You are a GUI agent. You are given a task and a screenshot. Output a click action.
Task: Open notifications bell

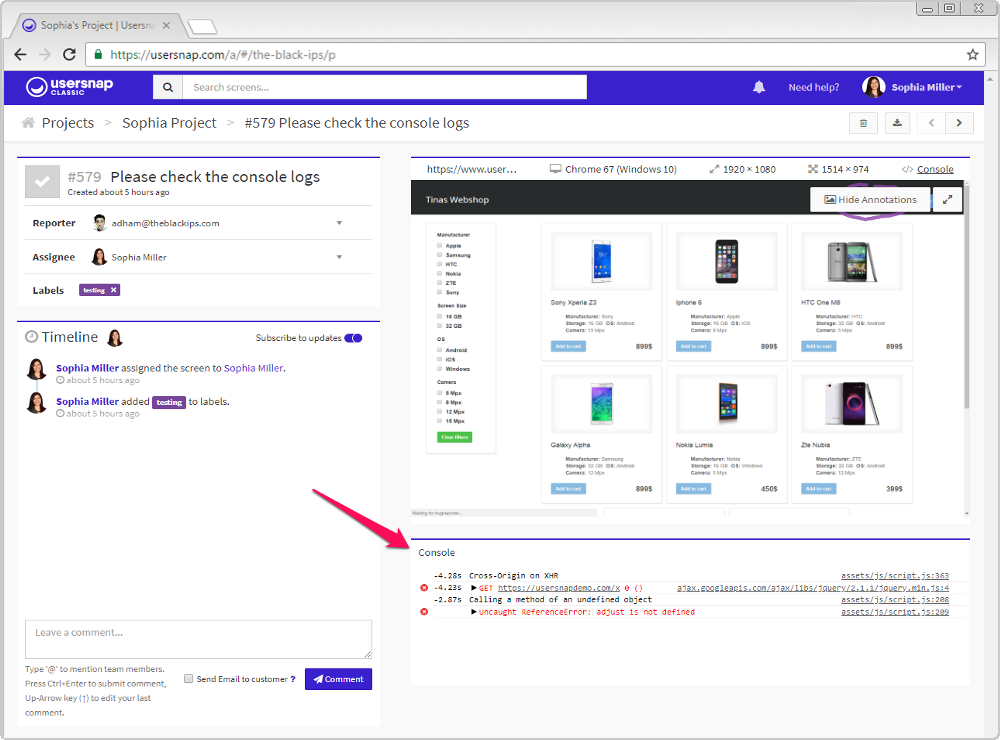(758, 87)
